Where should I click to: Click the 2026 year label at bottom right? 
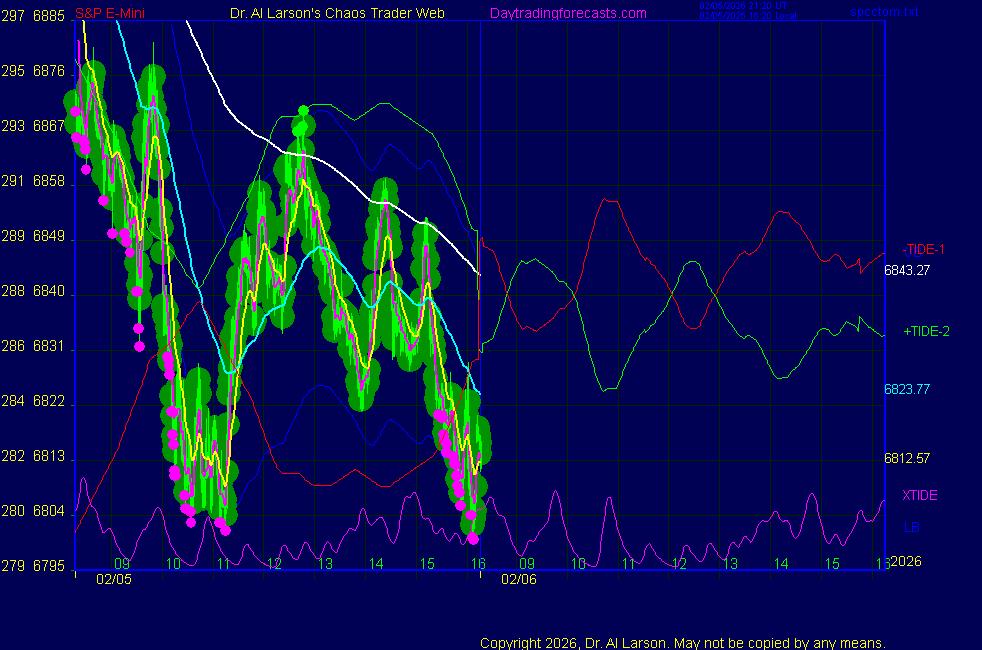coord(906,563)
